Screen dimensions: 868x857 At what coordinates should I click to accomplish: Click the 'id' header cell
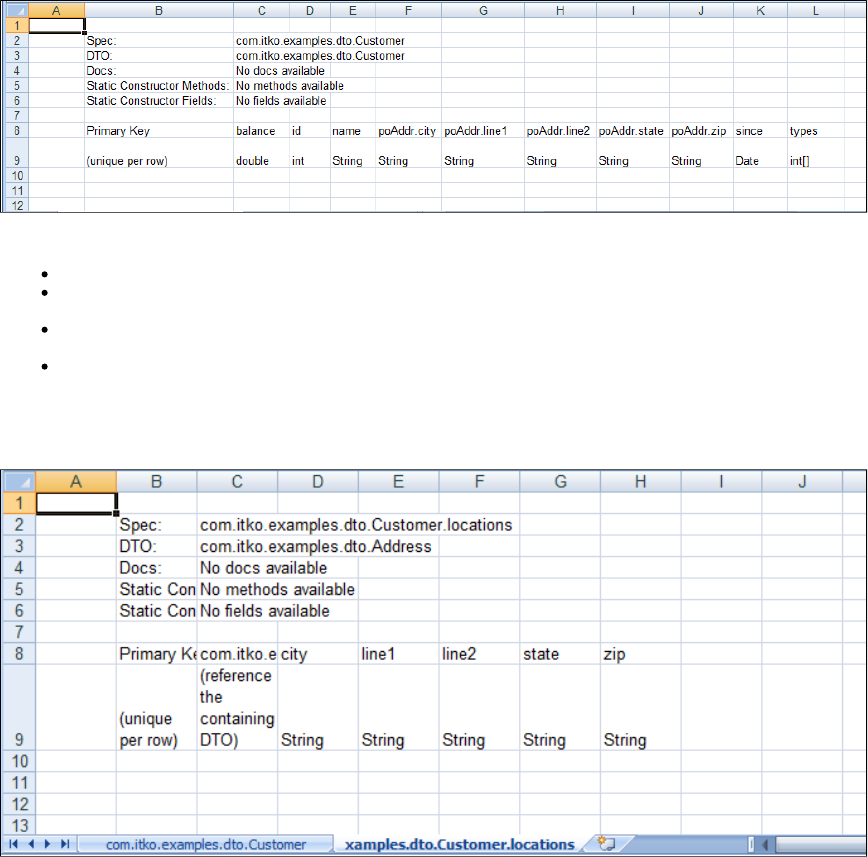point(310,131)
